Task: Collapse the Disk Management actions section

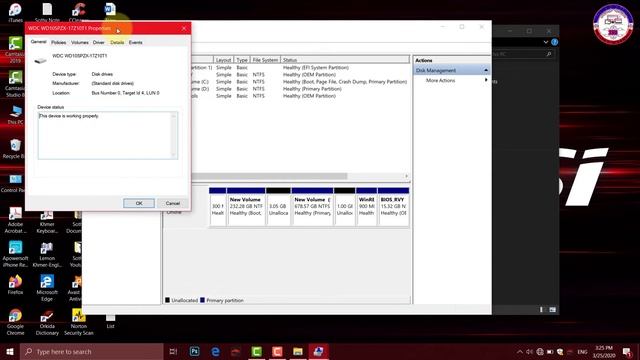Action: [x=486, y=70]
